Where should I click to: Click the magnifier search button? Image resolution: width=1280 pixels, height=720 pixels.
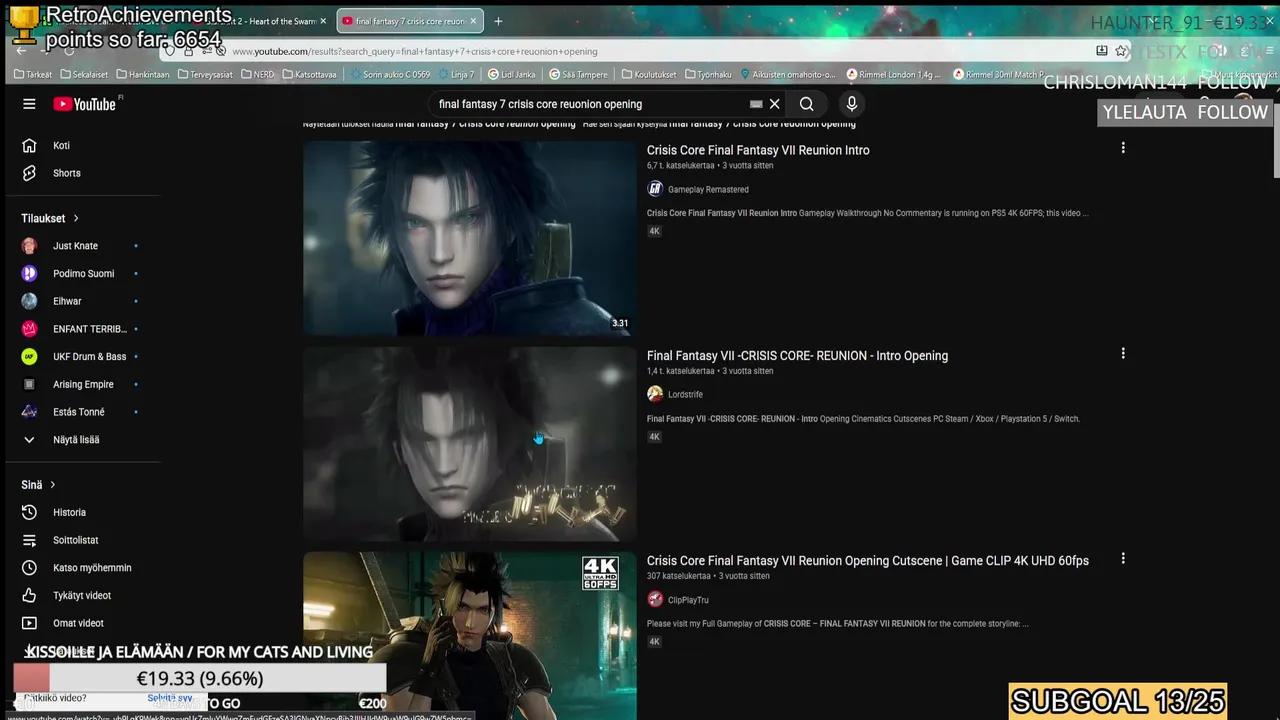point(806,104)
